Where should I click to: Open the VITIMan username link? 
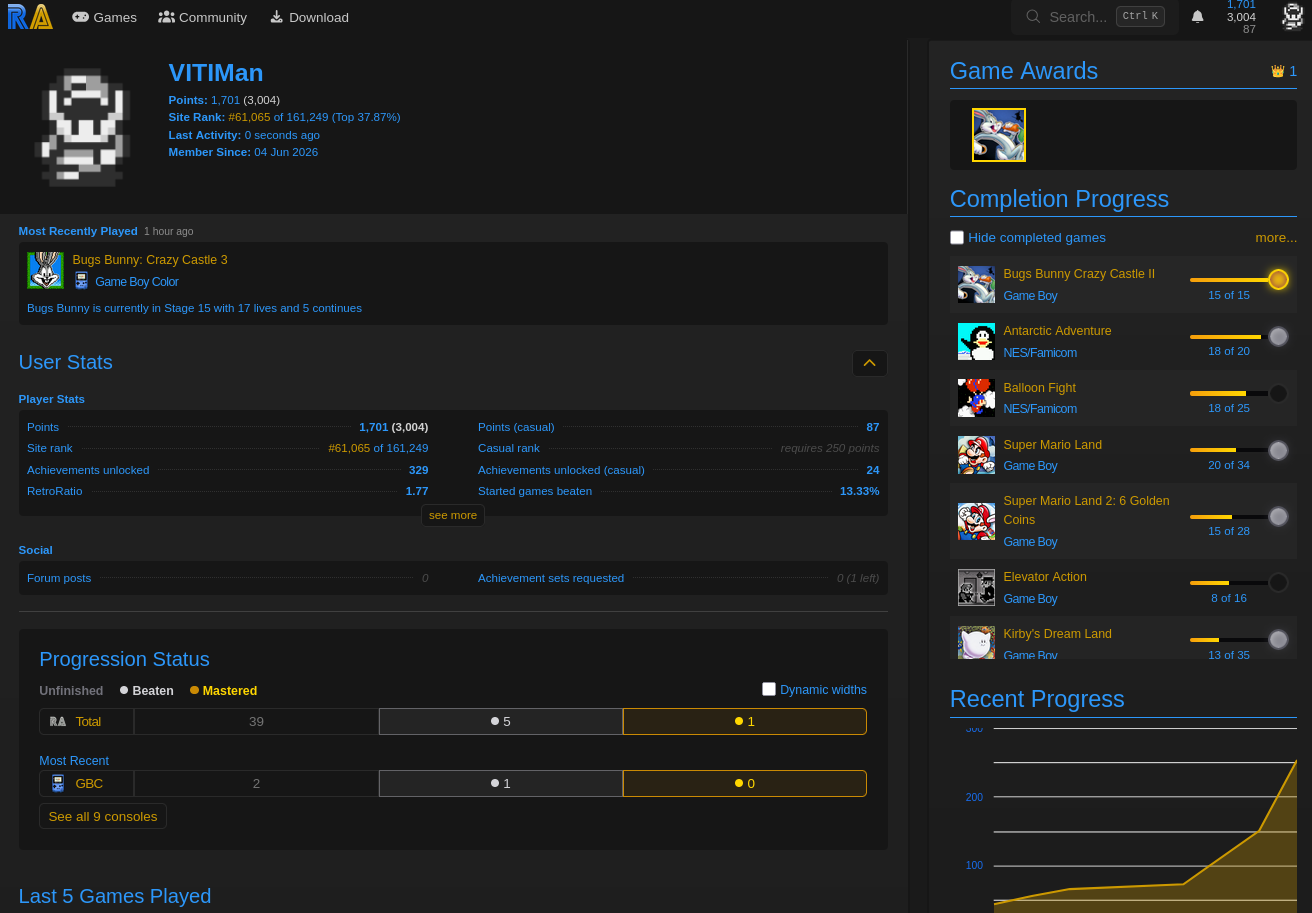pos(216,73)
